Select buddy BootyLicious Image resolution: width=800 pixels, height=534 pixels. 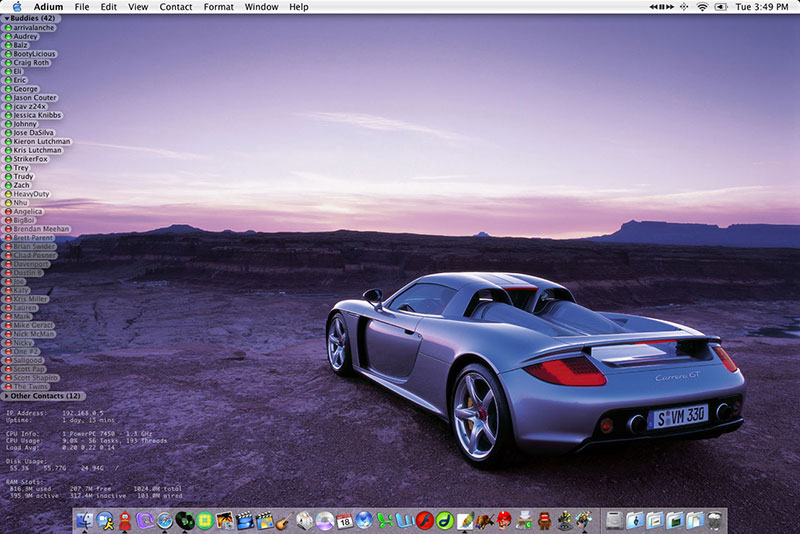click(30, 54)
